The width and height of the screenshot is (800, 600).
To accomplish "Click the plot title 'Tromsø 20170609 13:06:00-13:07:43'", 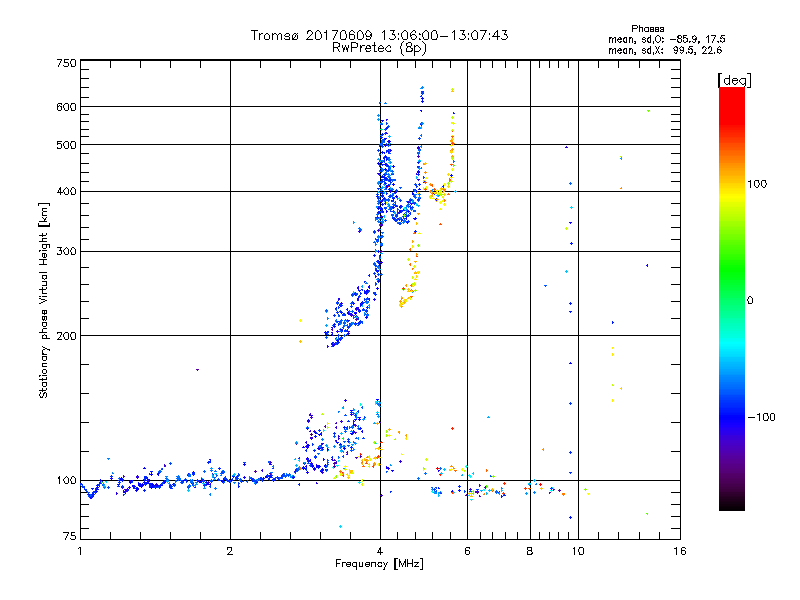I will (x=379, y=35).
